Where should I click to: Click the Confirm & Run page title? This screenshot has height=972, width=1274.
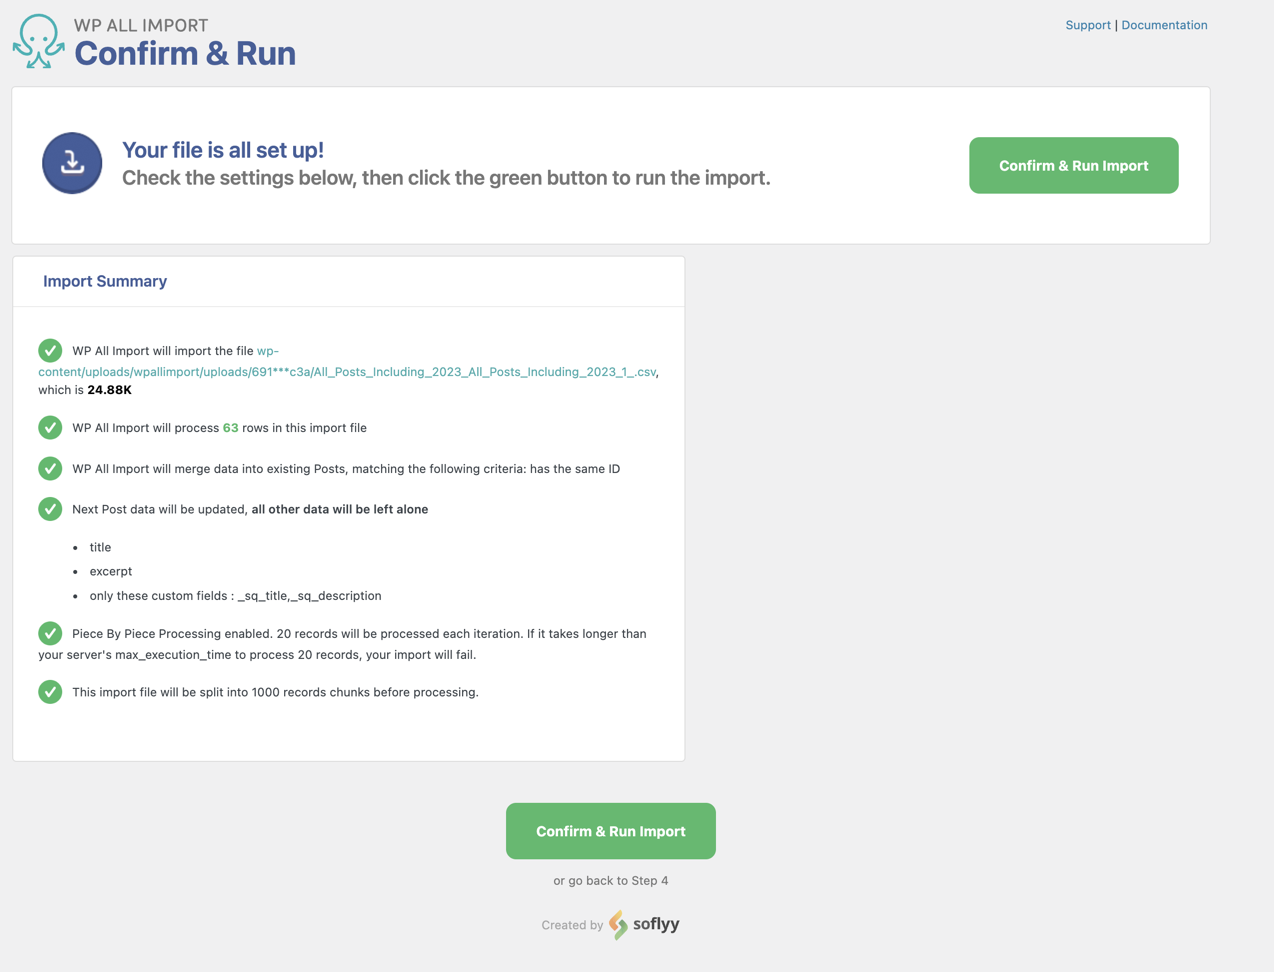pyautogui.click(x=185, y=54)
